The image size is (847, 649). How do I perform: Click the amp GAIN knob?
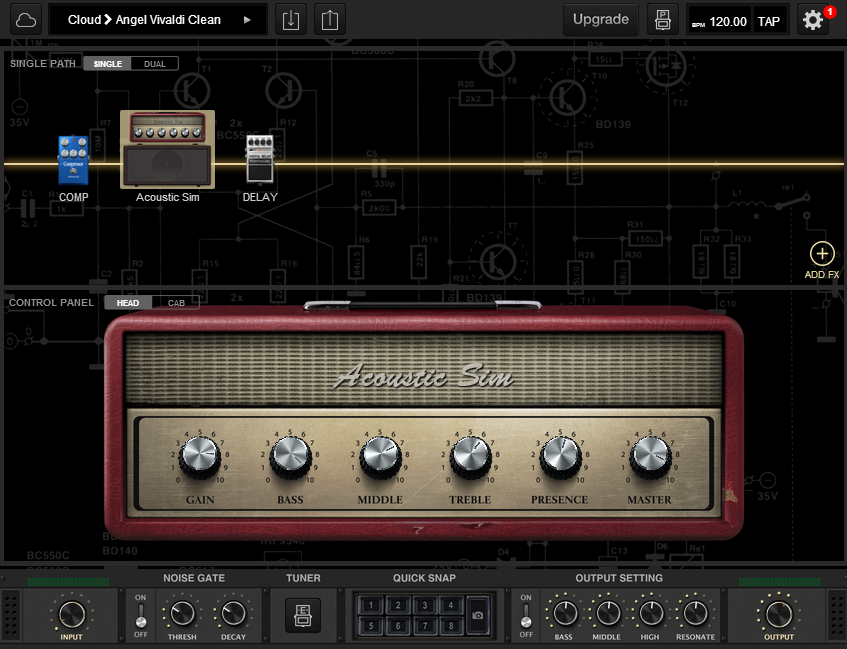coord(200,457)
